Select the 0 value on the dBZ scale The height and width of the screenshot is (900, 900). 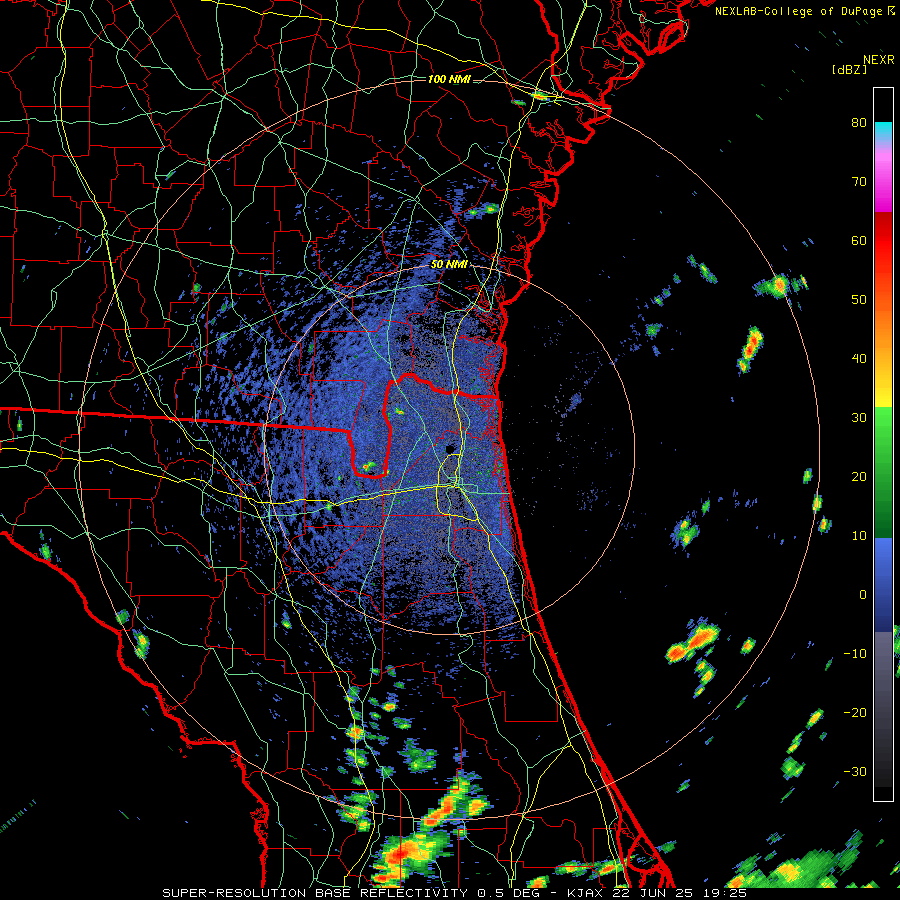click(x=863, y=595)
